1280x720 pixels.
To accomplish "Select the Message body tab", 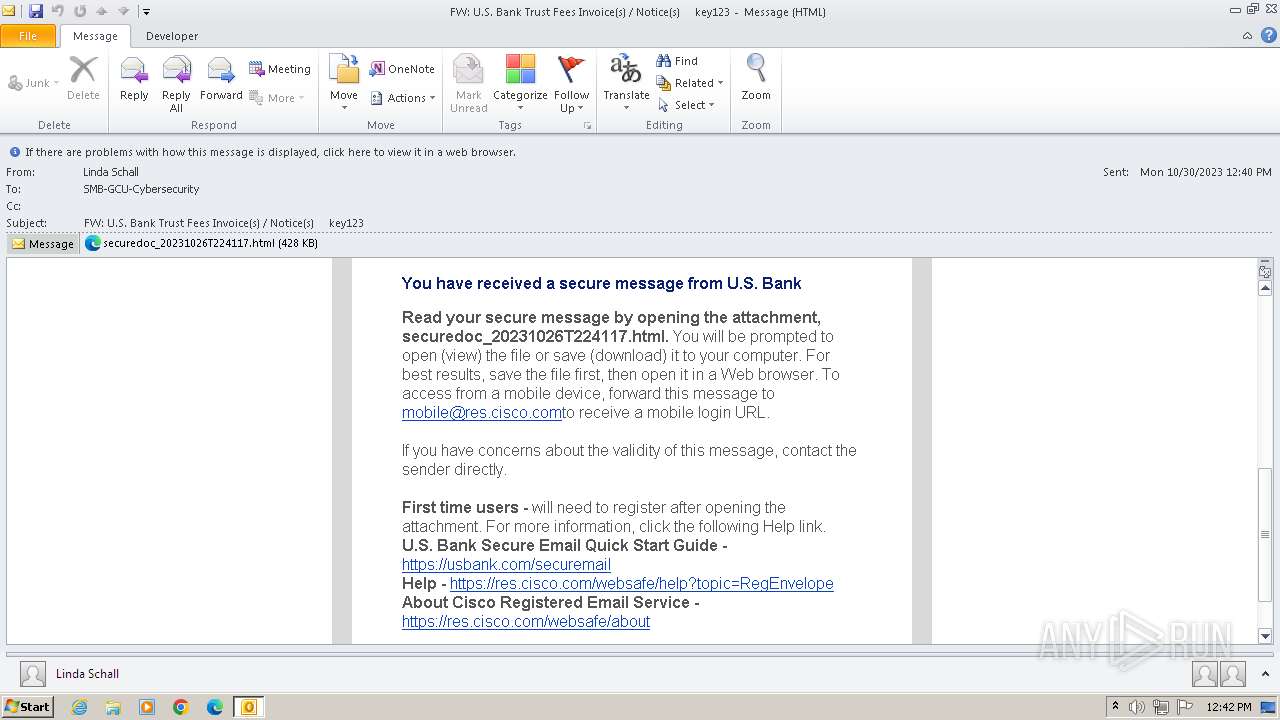I will tap(43, 243).
